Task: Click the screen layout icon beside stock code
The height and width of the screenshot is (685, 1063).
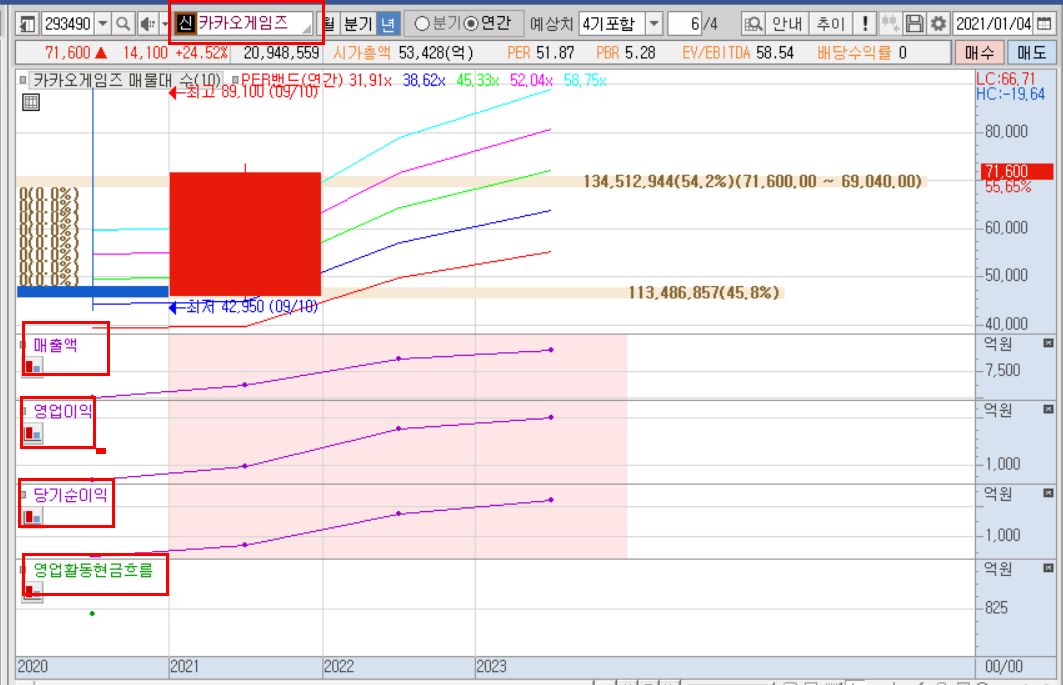Action: coord(27,24)
